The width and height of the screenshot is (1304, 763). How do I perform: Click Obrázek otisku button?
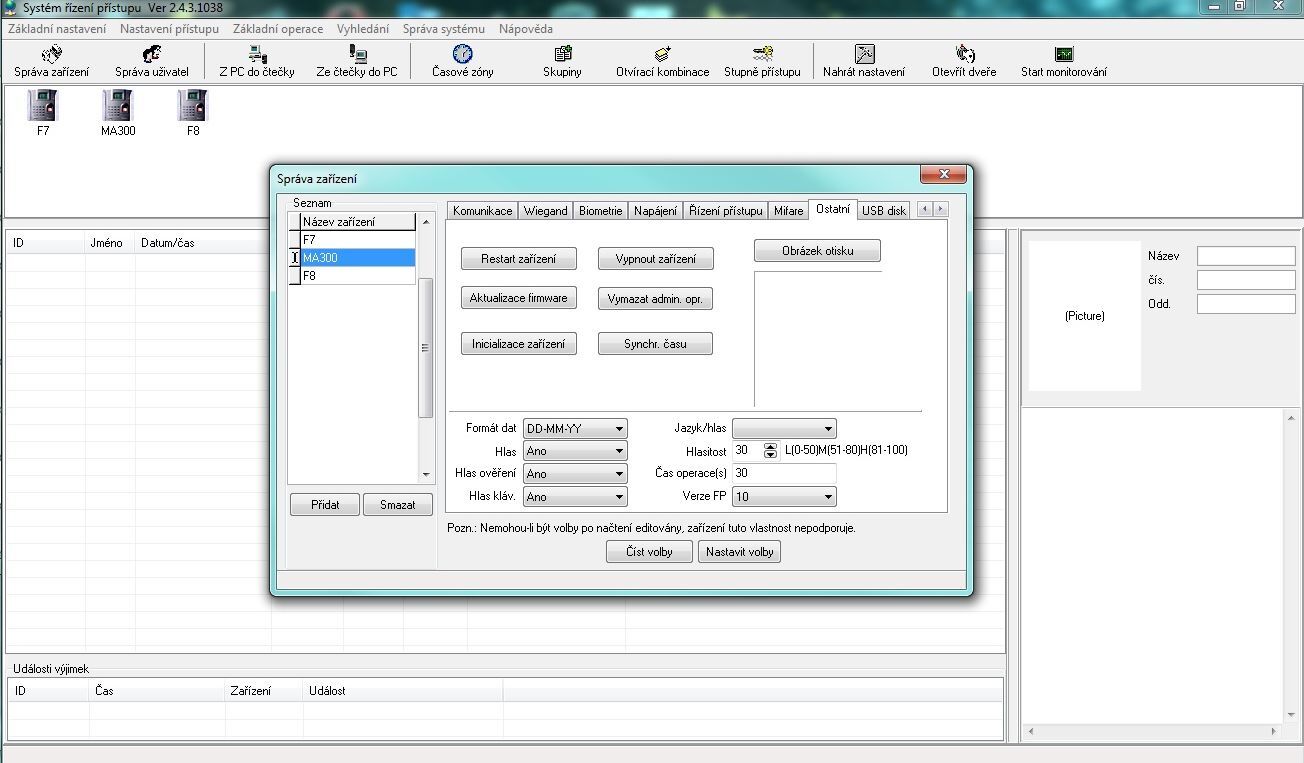pos(817,251)
